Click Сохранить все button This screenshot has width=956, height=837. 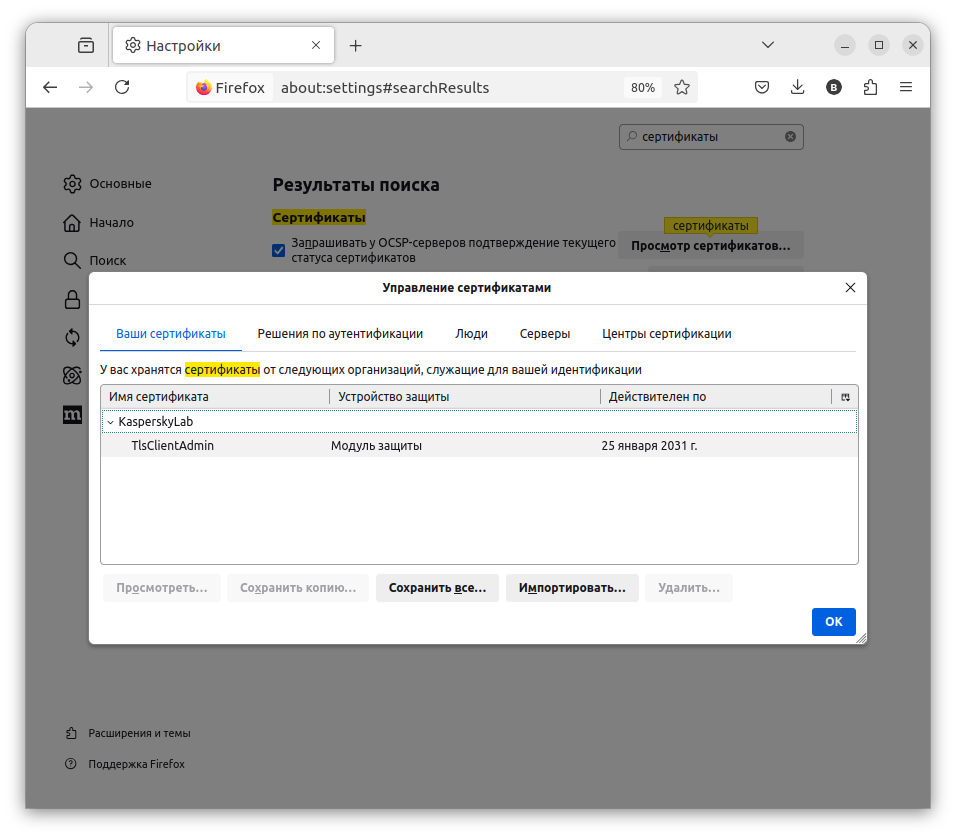[x=437, y=588]
